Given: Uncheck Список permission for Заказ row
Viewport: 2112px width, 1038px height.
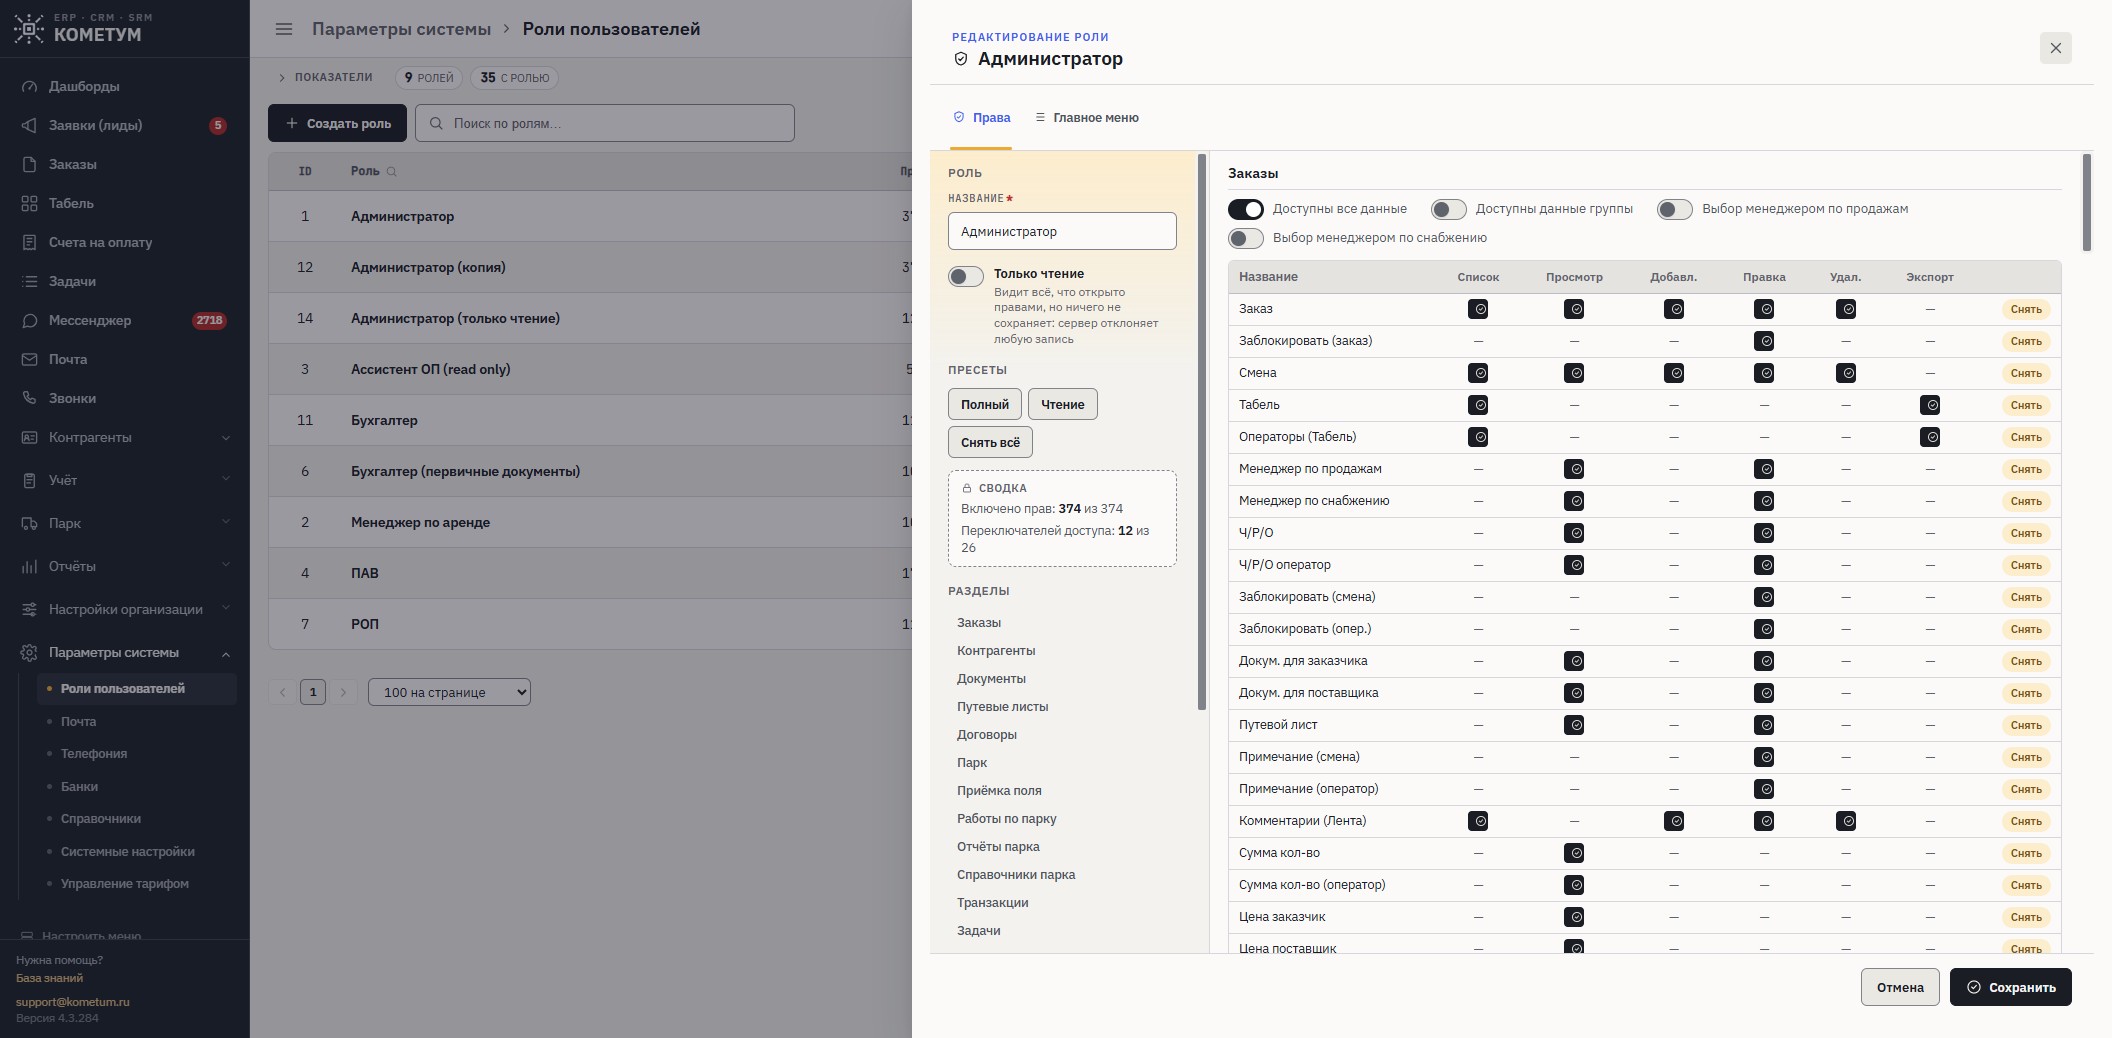Looking at the screenshot, I should [1478, 309].
